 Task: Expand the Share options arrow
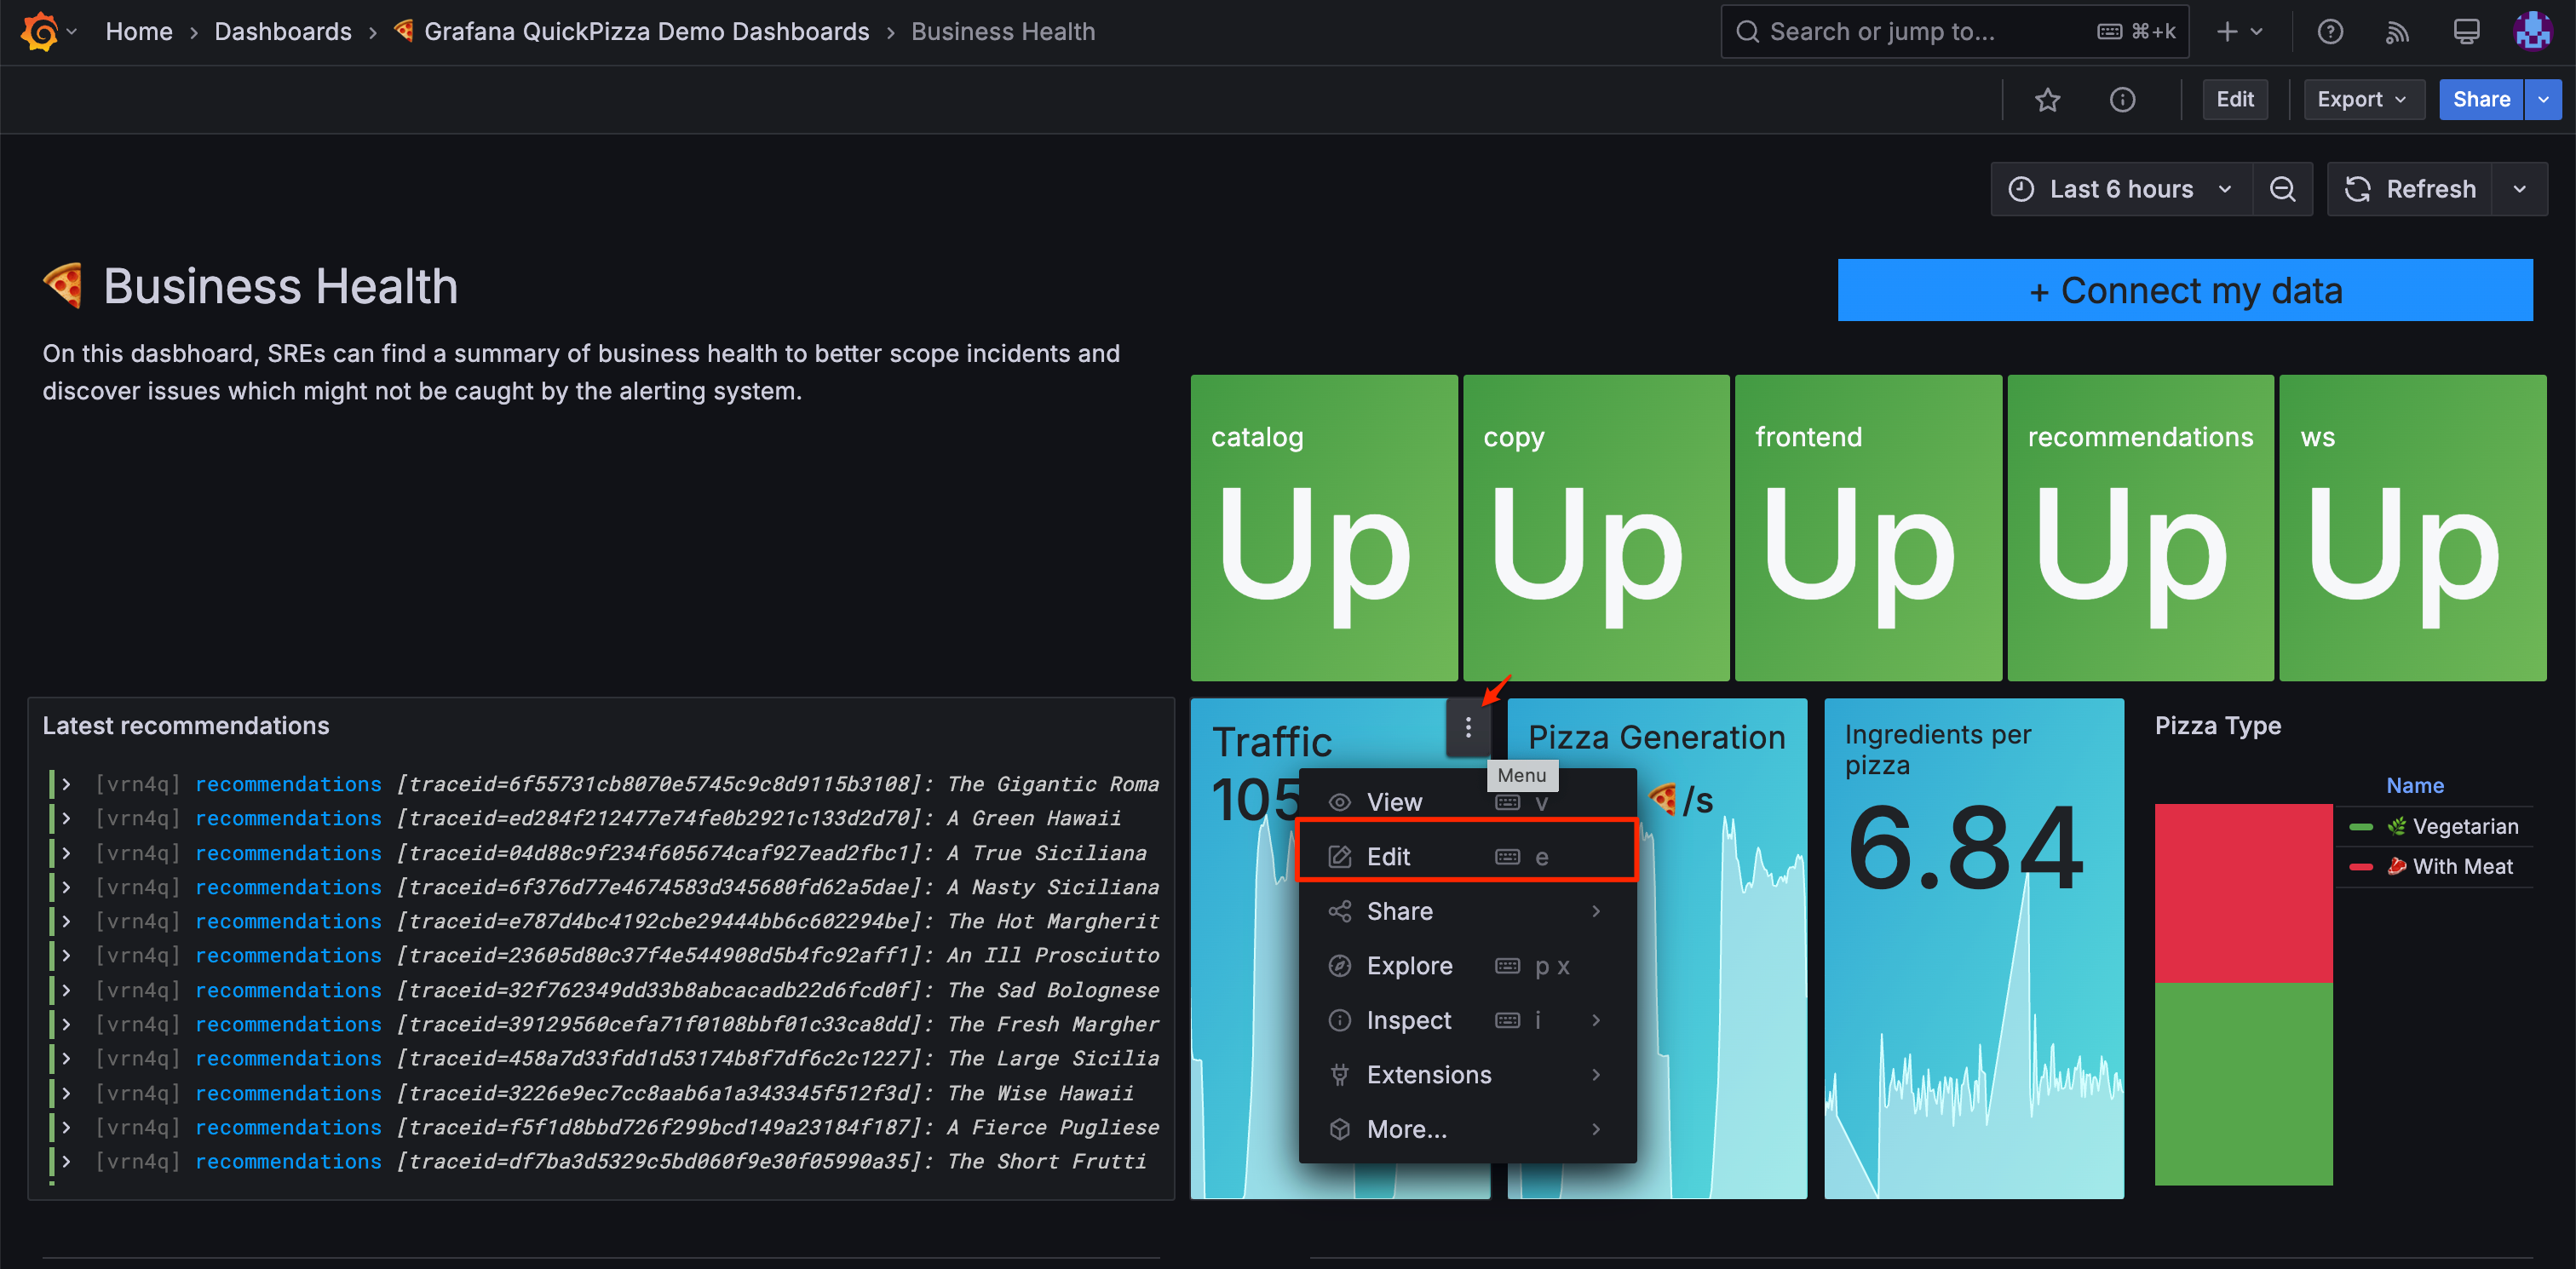coord(2543,100)
